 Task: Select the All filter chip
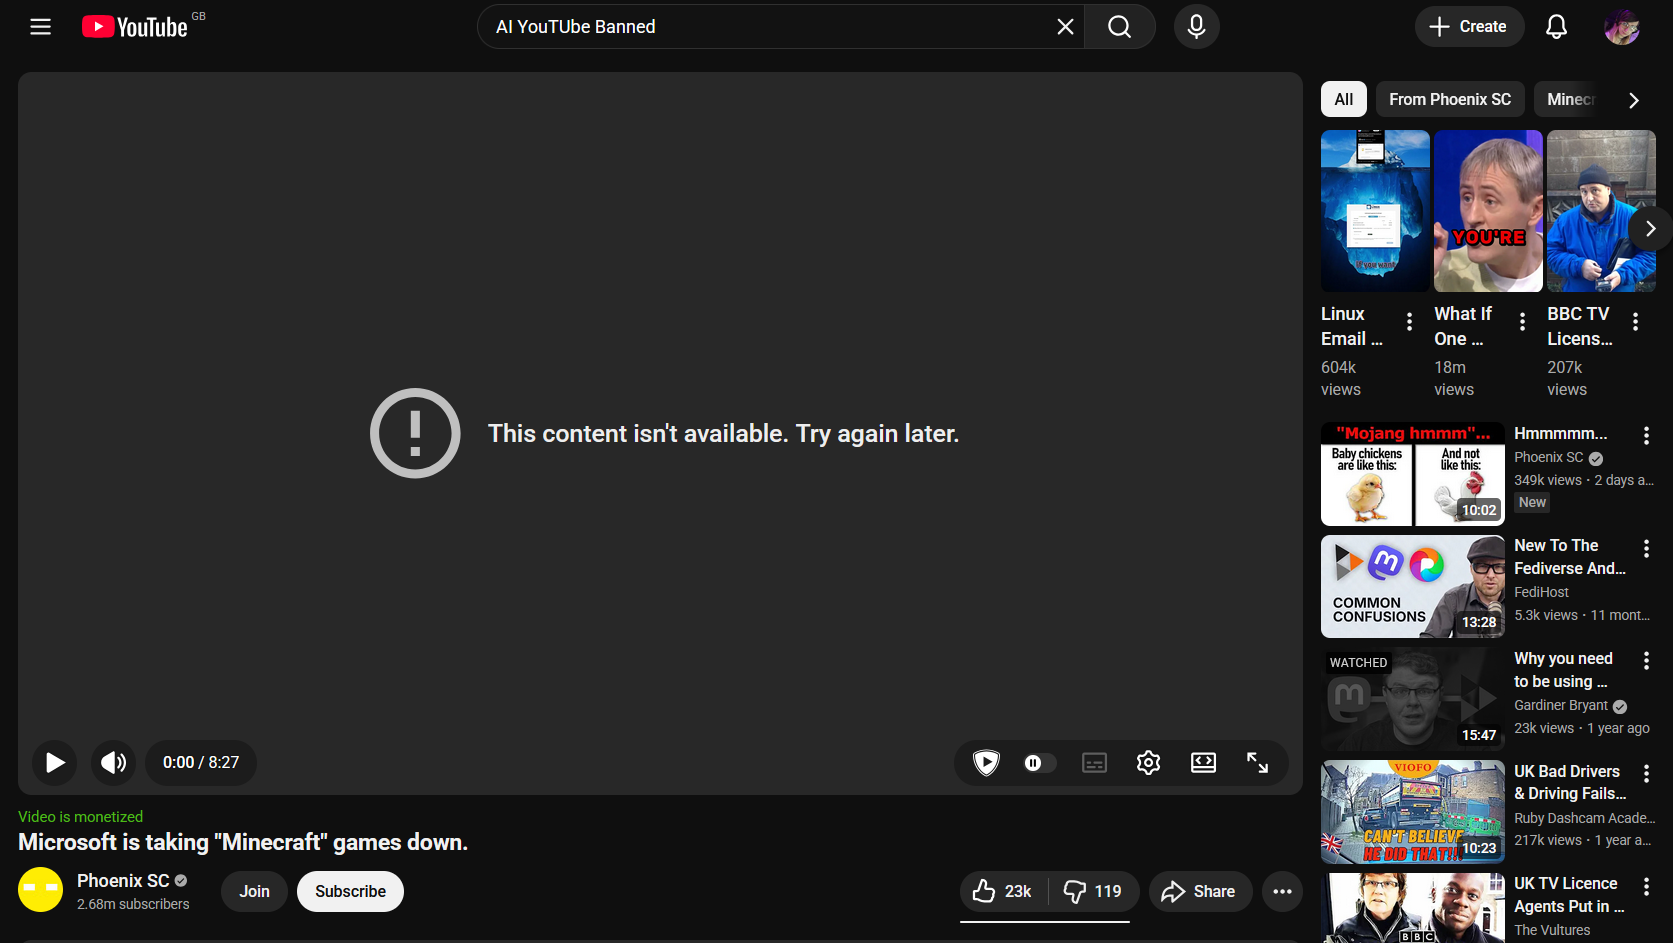point(1343,99)
